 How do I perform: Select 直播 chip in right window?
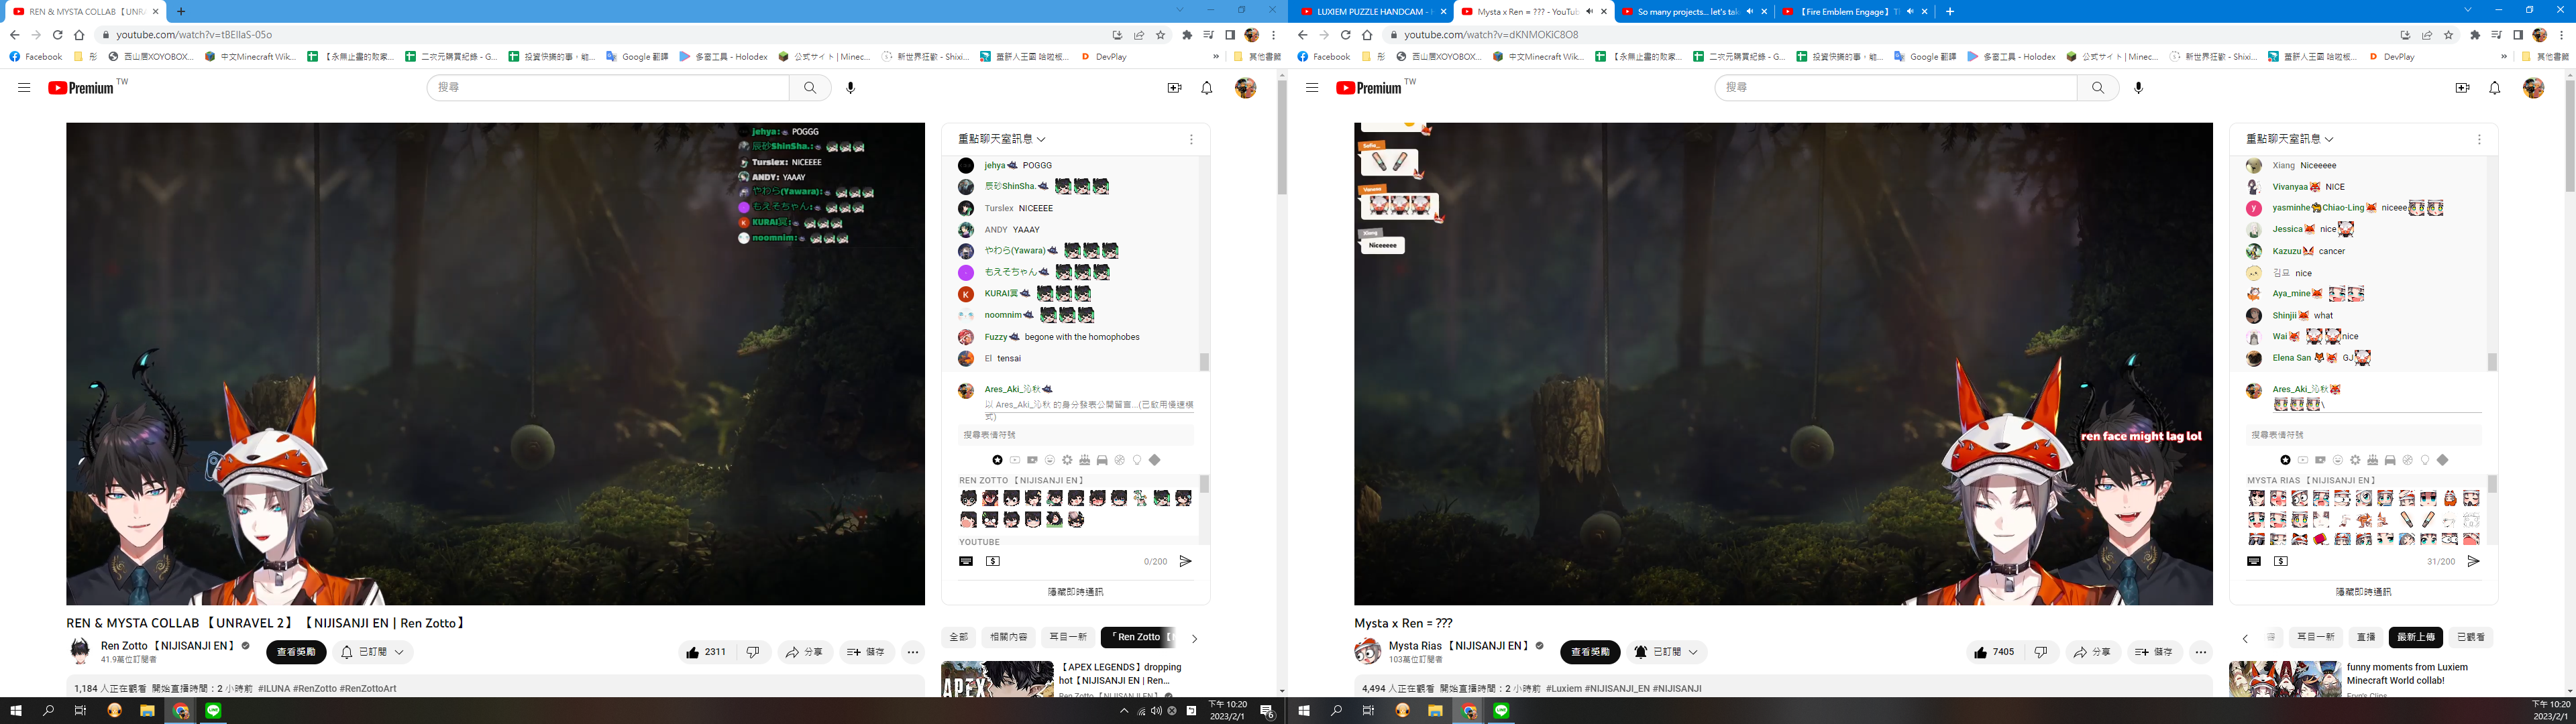(2366, 637)
